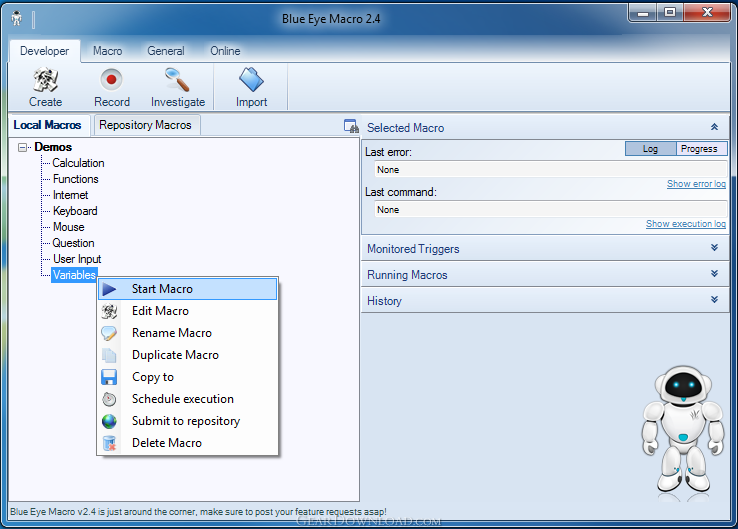Collapse the Selected Macro panel
Image resolution: width=738 pixels, height=529 pixels.
pyautogui.click(x=714, y=127)
